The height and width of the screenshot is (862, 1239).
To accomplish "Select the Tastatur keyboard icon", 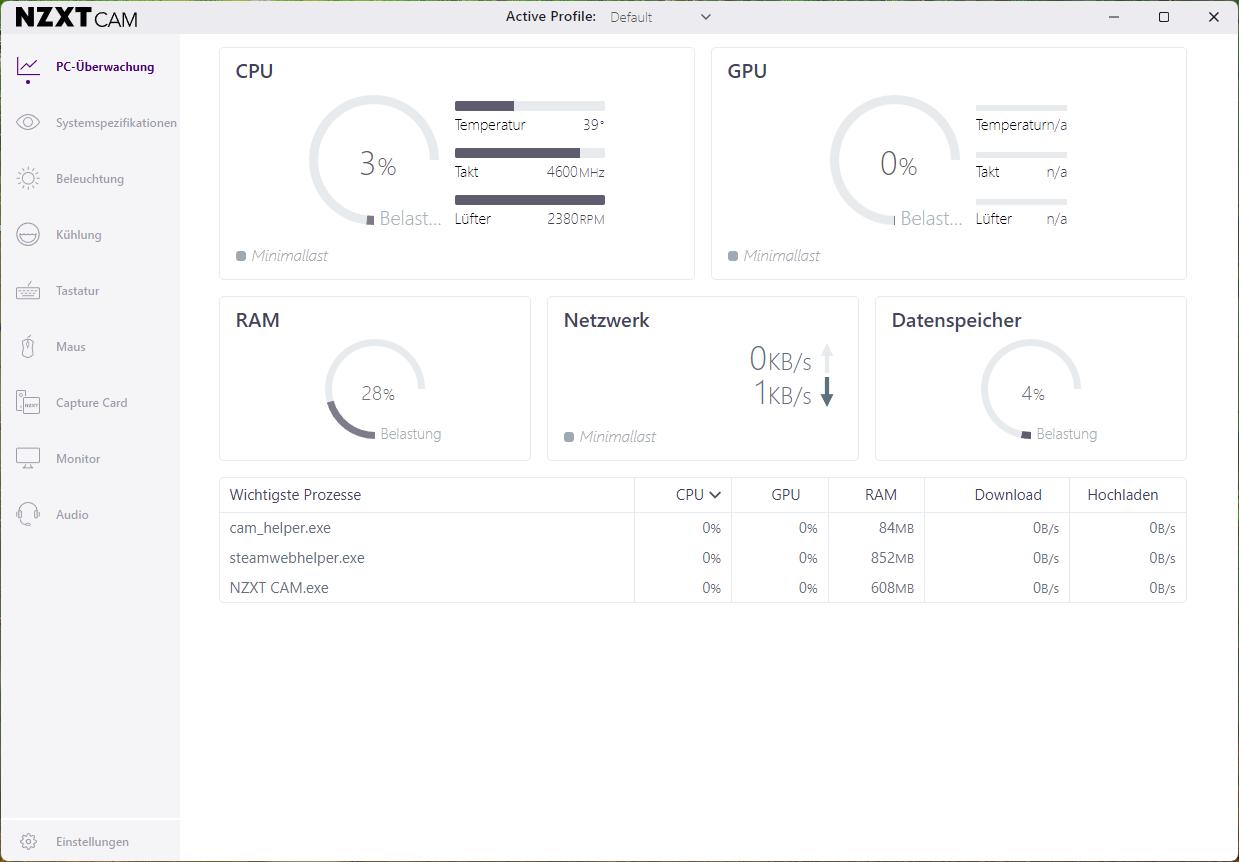I will 28,291.
